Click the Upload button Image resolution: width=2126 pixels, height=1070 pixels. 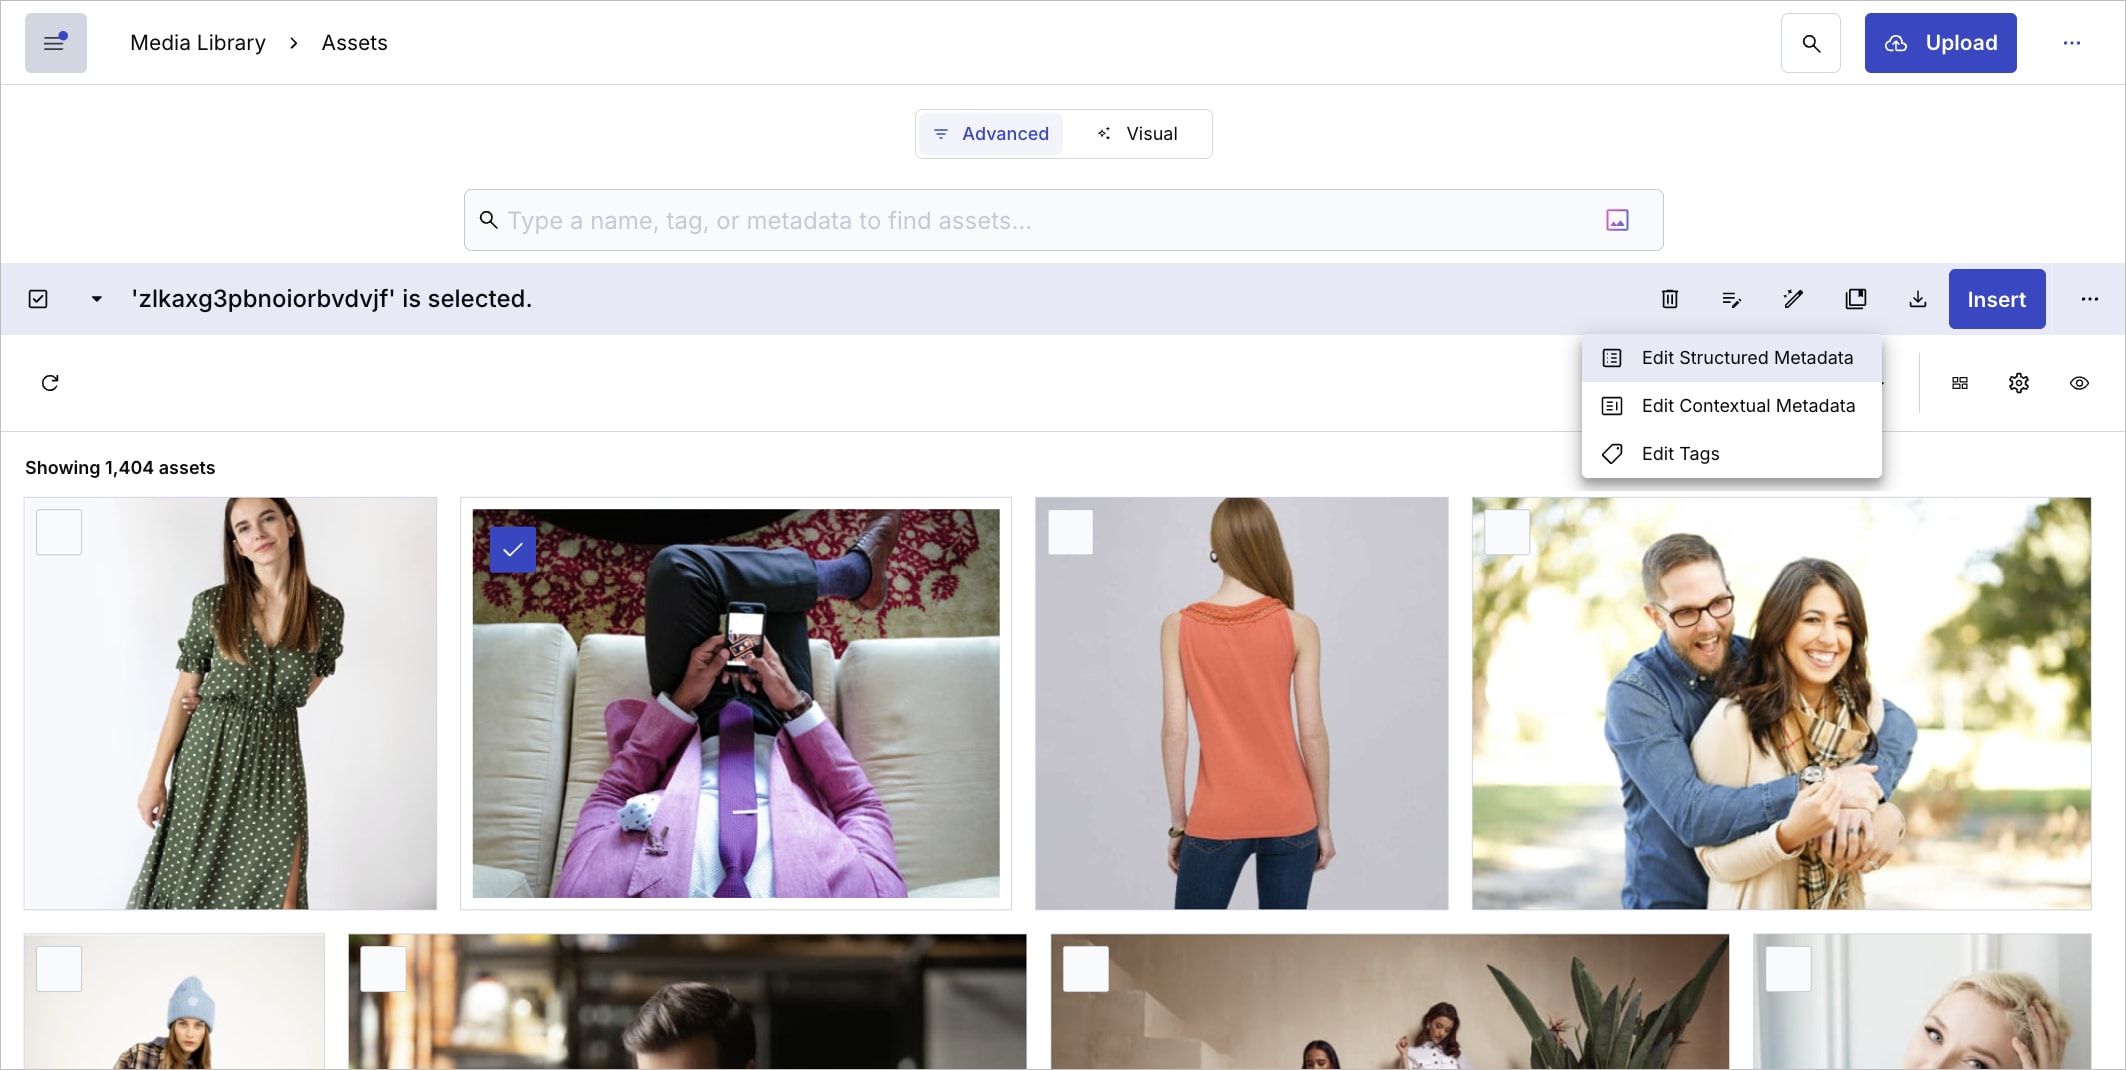1940,43
